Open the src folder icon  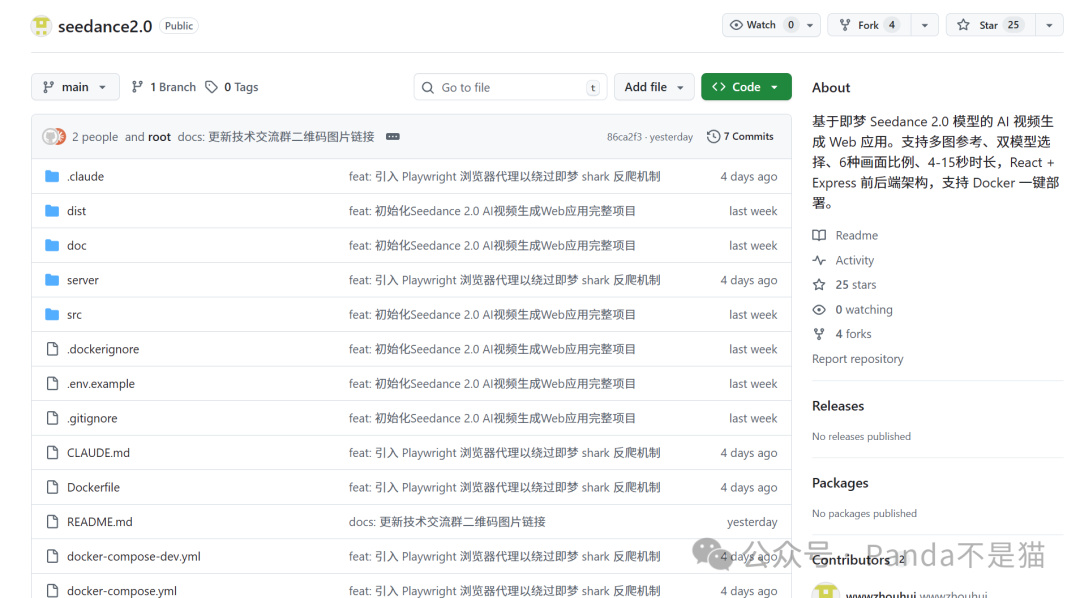point(52,314)
